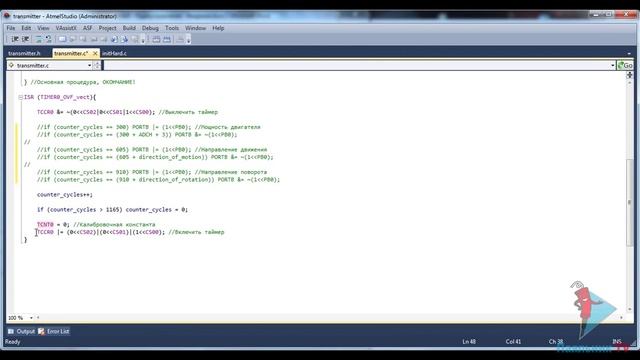Open toolbar options arrow at toolbar end
This screenshot has height=360, width=640.
coord(188,40)
